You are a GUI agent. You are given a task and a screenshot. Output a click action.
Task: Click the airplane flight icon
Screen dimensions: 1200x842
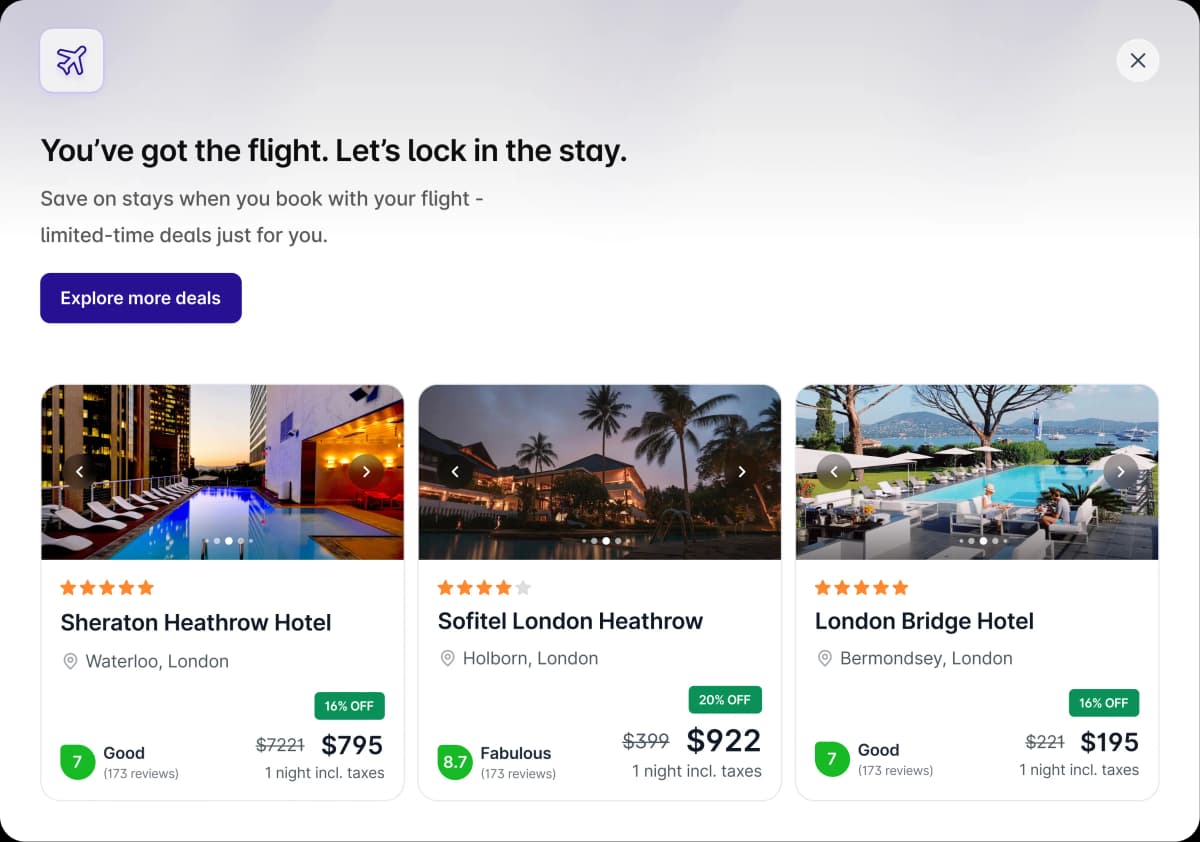click(71, 61)
